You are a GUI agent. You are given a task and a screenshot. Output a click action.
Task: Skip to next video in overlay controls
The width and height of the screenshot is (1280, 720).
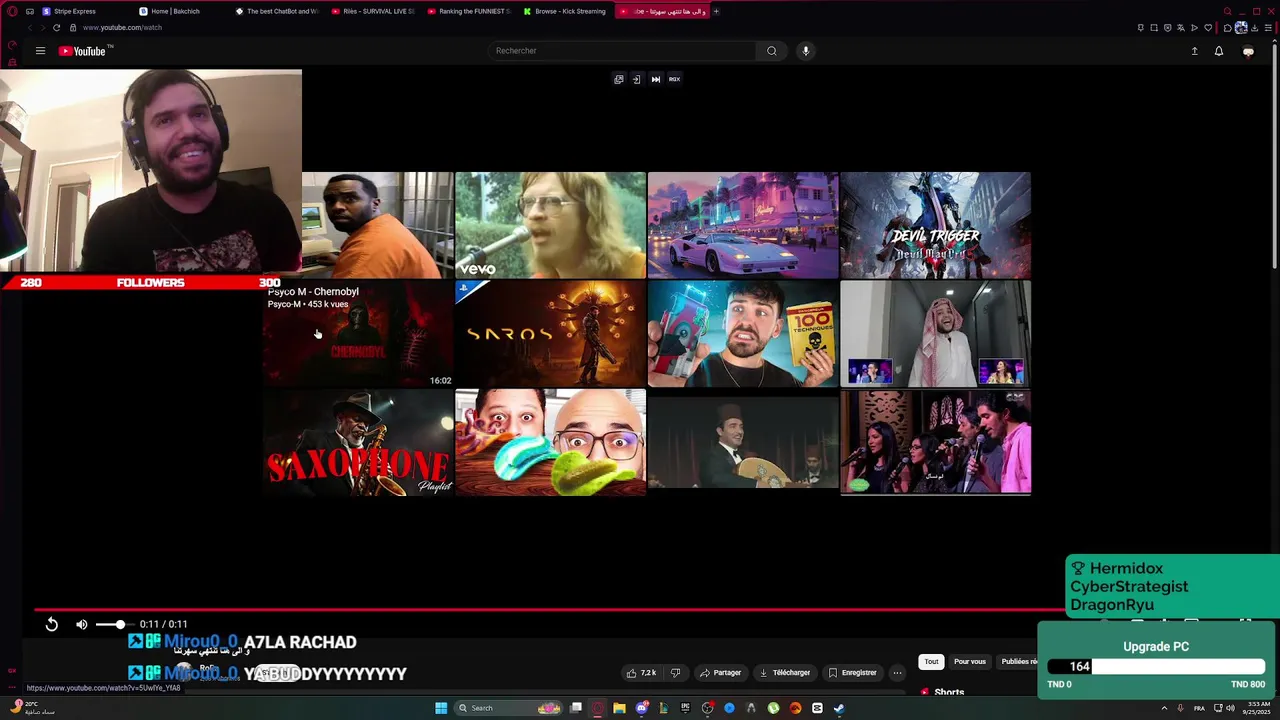coord(656,79)
